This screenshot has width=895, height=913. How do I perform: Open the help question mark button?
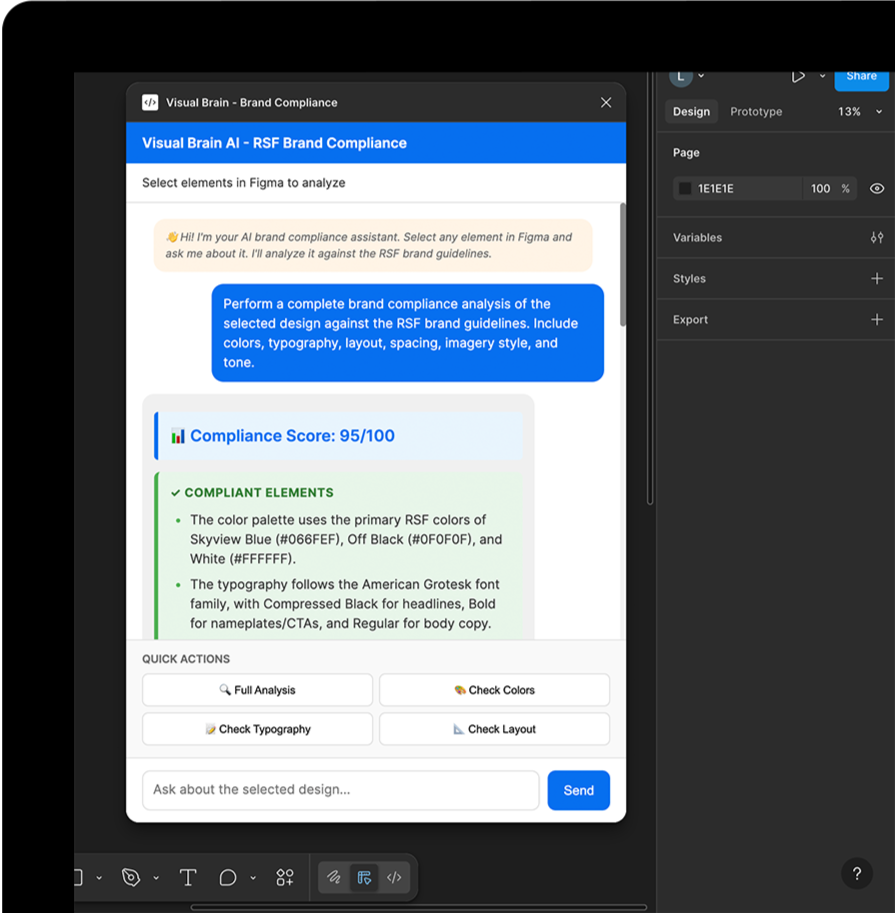857,873
